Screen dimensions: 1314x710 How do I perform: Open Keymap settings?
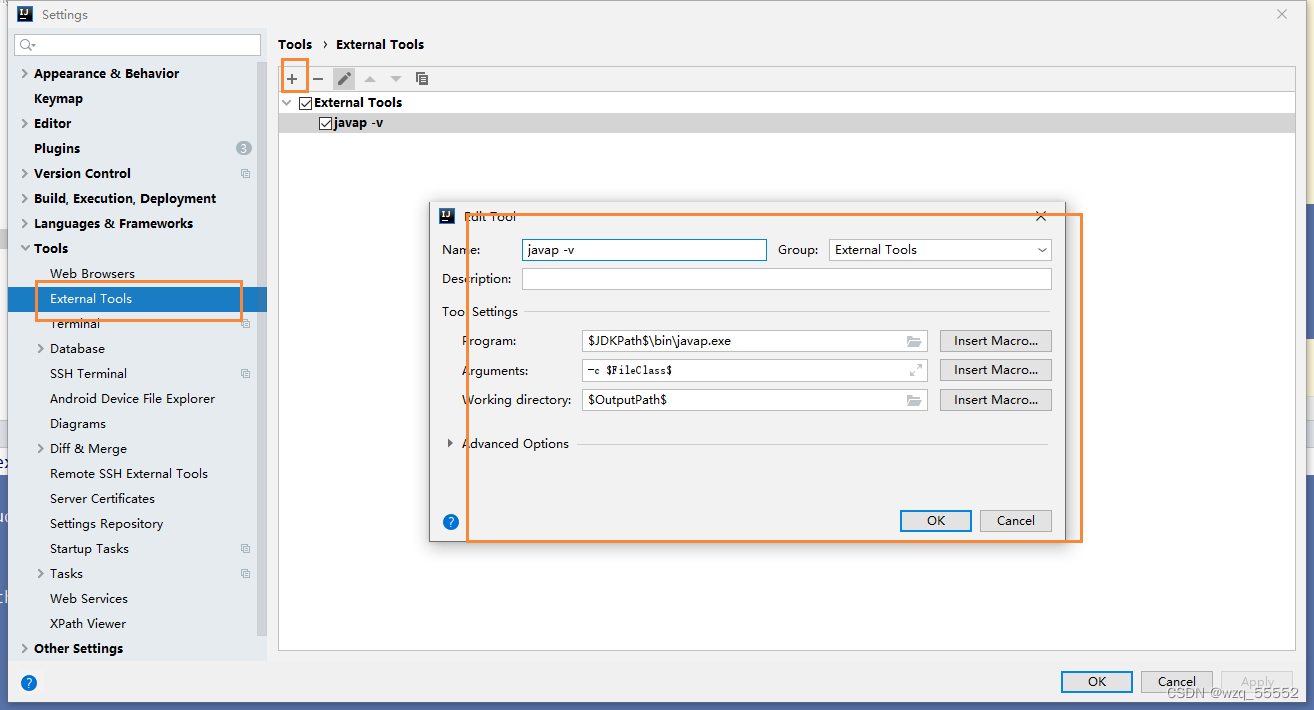pos(58,99)
